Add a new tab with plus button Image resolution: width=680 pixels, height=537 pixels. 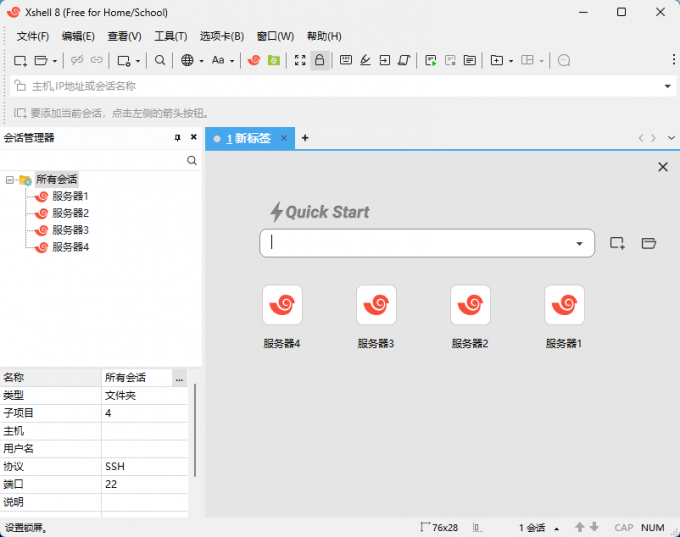click(305, 138)
